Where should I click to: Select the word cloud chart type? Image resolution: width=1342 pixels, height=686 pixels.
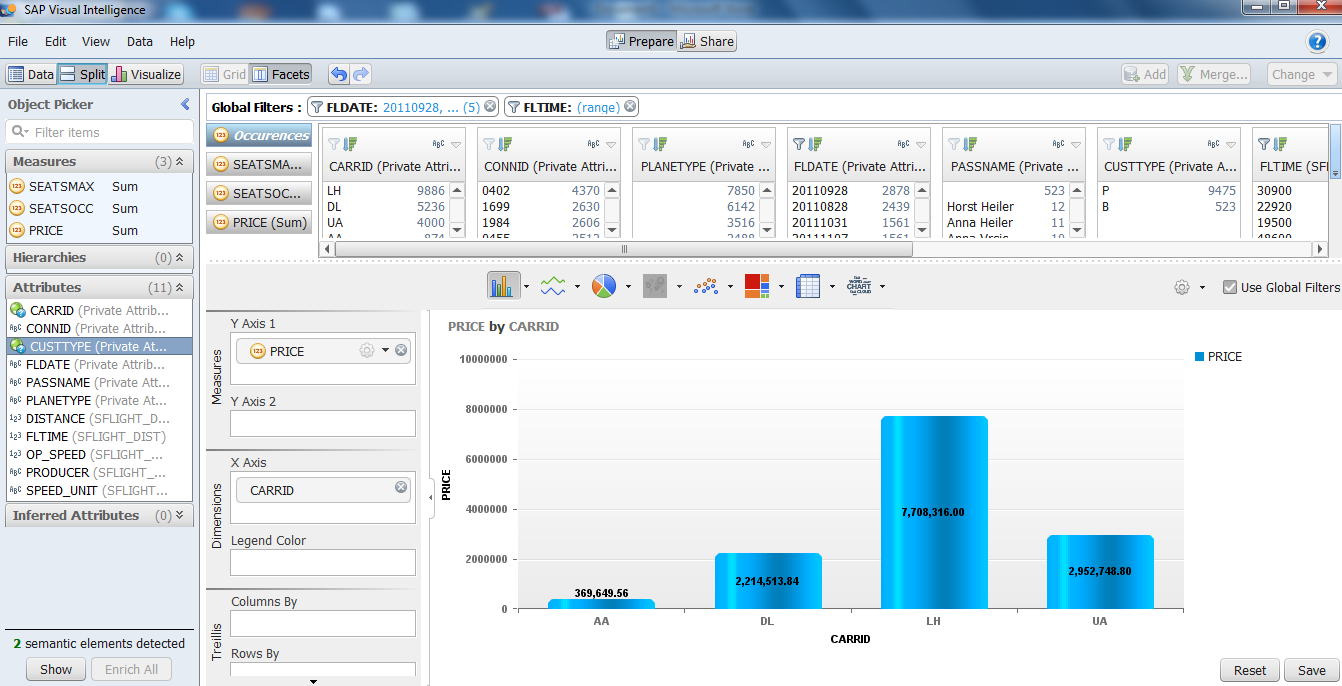click(858, 286)
